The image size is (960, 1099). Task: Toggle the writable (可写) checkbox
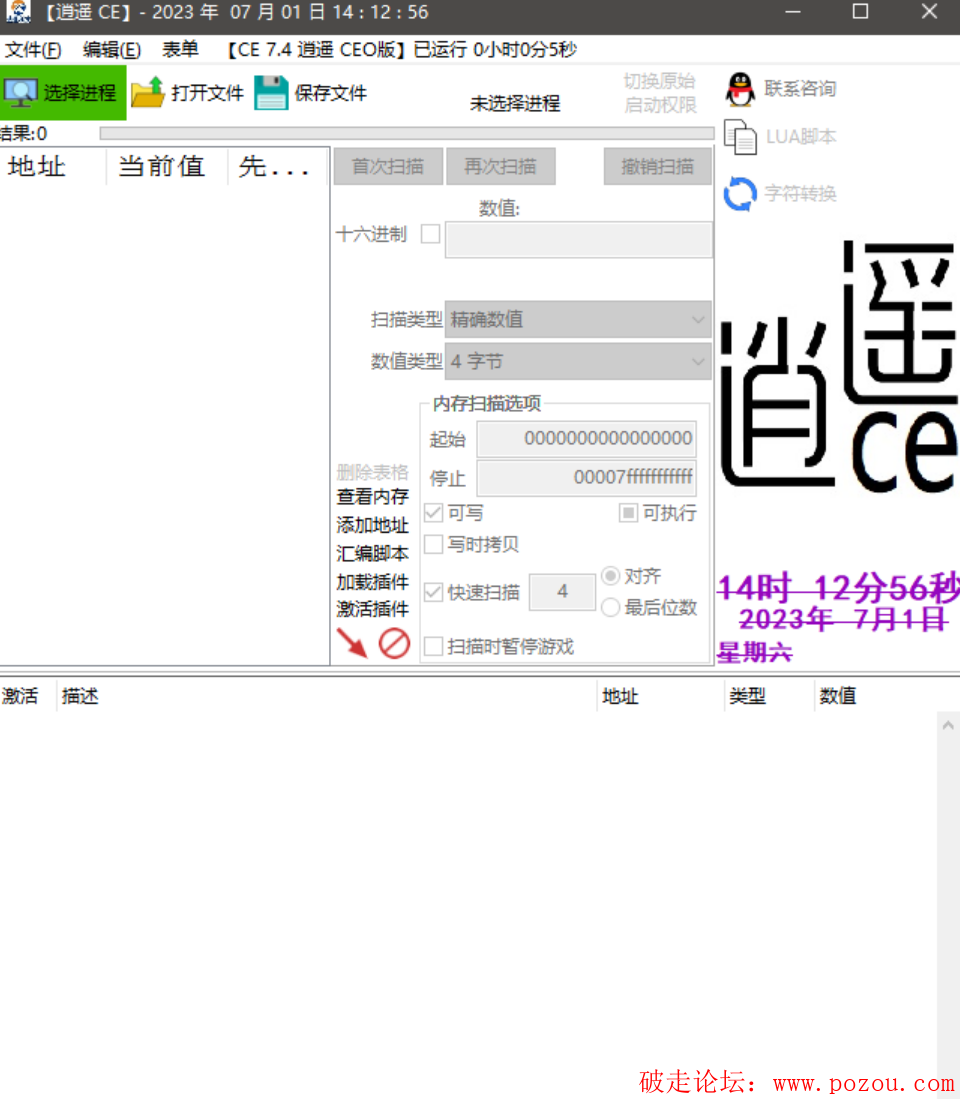click(x=433, y=513)
